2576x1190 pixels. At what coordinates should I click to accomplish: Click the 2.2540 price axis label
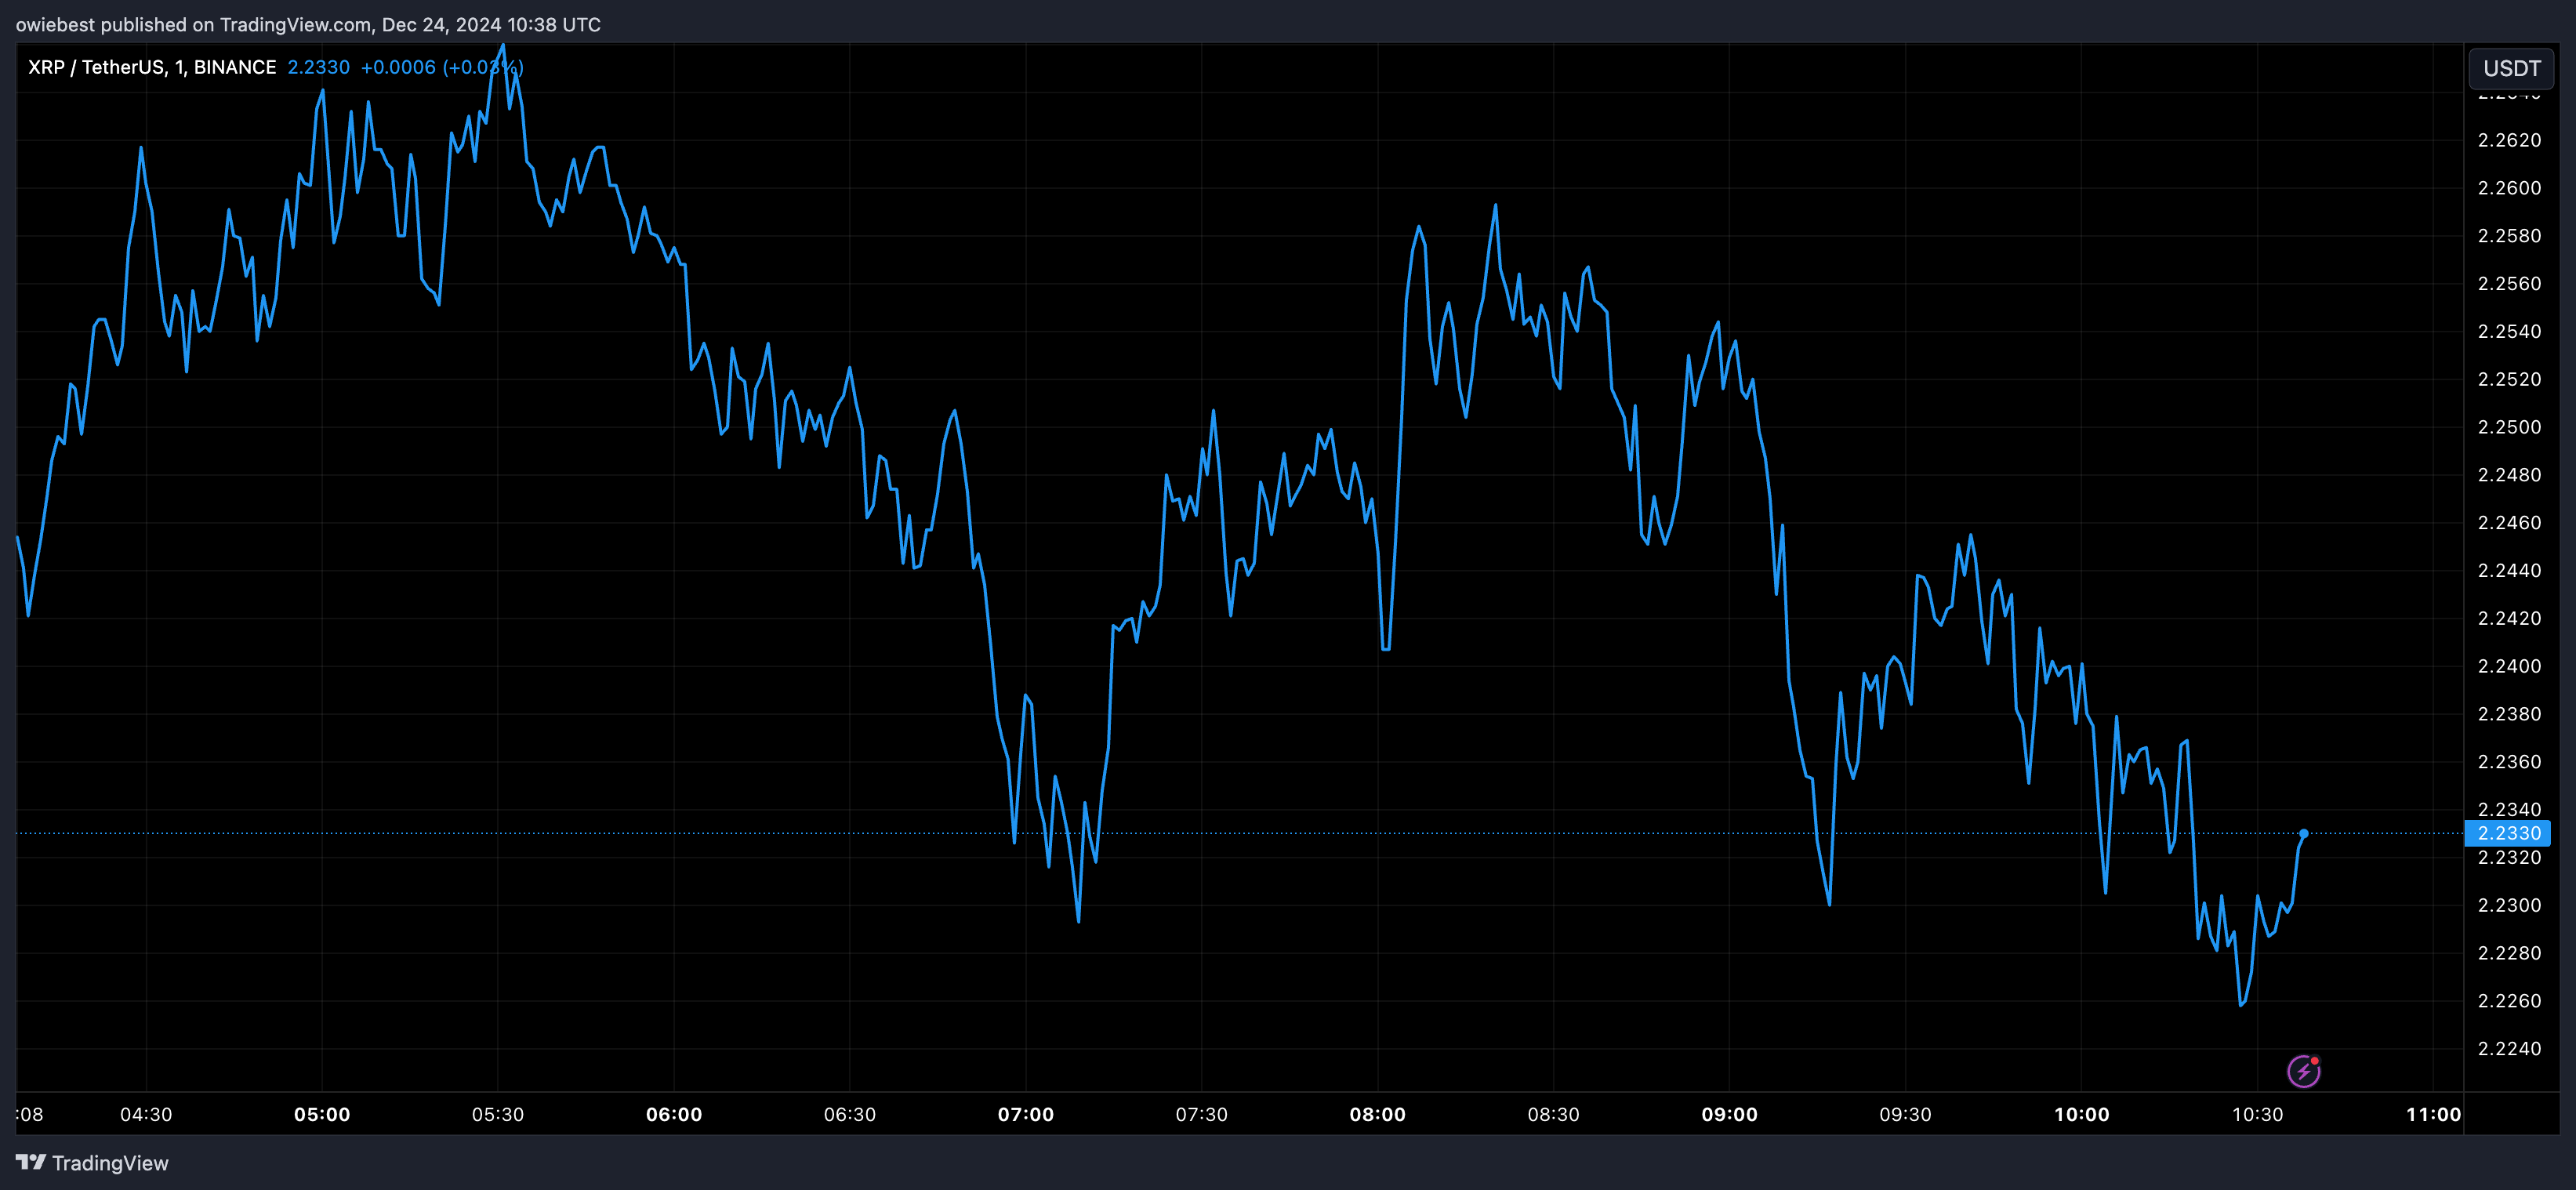pyautogui.click(x=2509, y=331)
